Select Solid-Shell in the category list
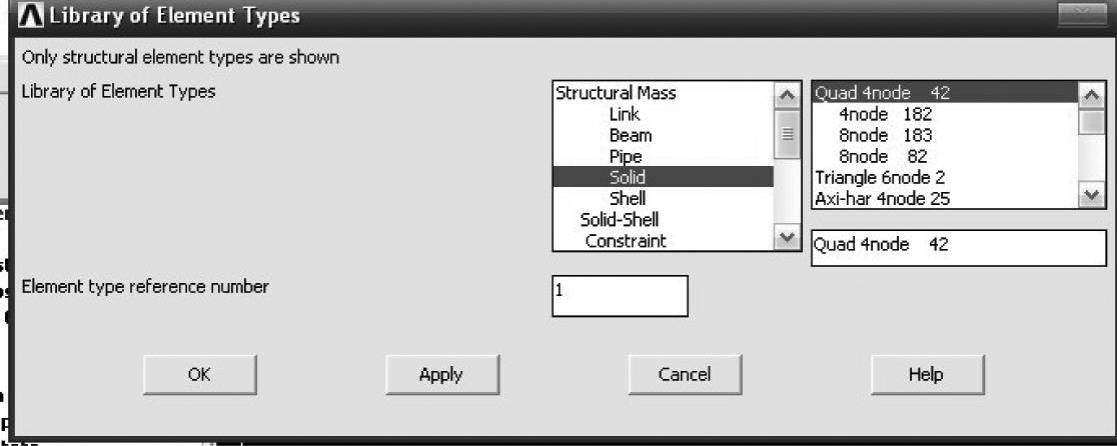The image size is (1117, 446). click(619, 219)
